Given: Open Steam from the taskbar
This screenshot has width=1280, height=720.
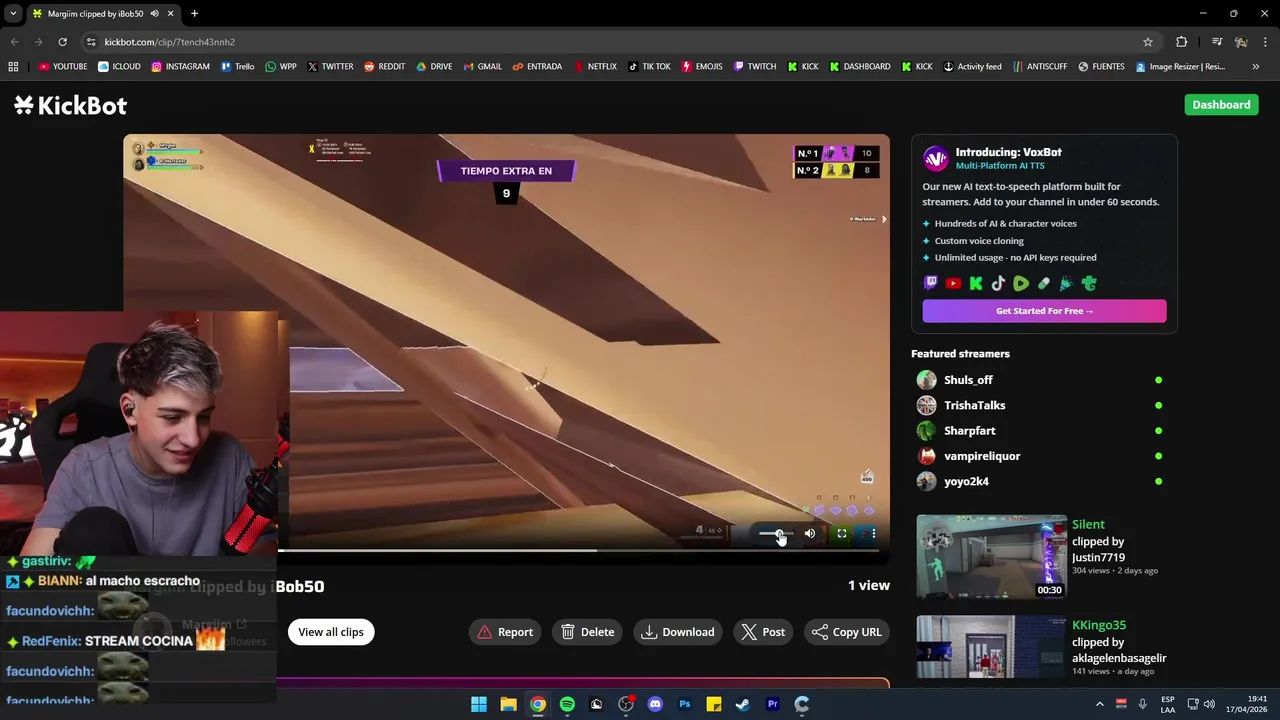Looking at the screenshot, I should [743, 705].
